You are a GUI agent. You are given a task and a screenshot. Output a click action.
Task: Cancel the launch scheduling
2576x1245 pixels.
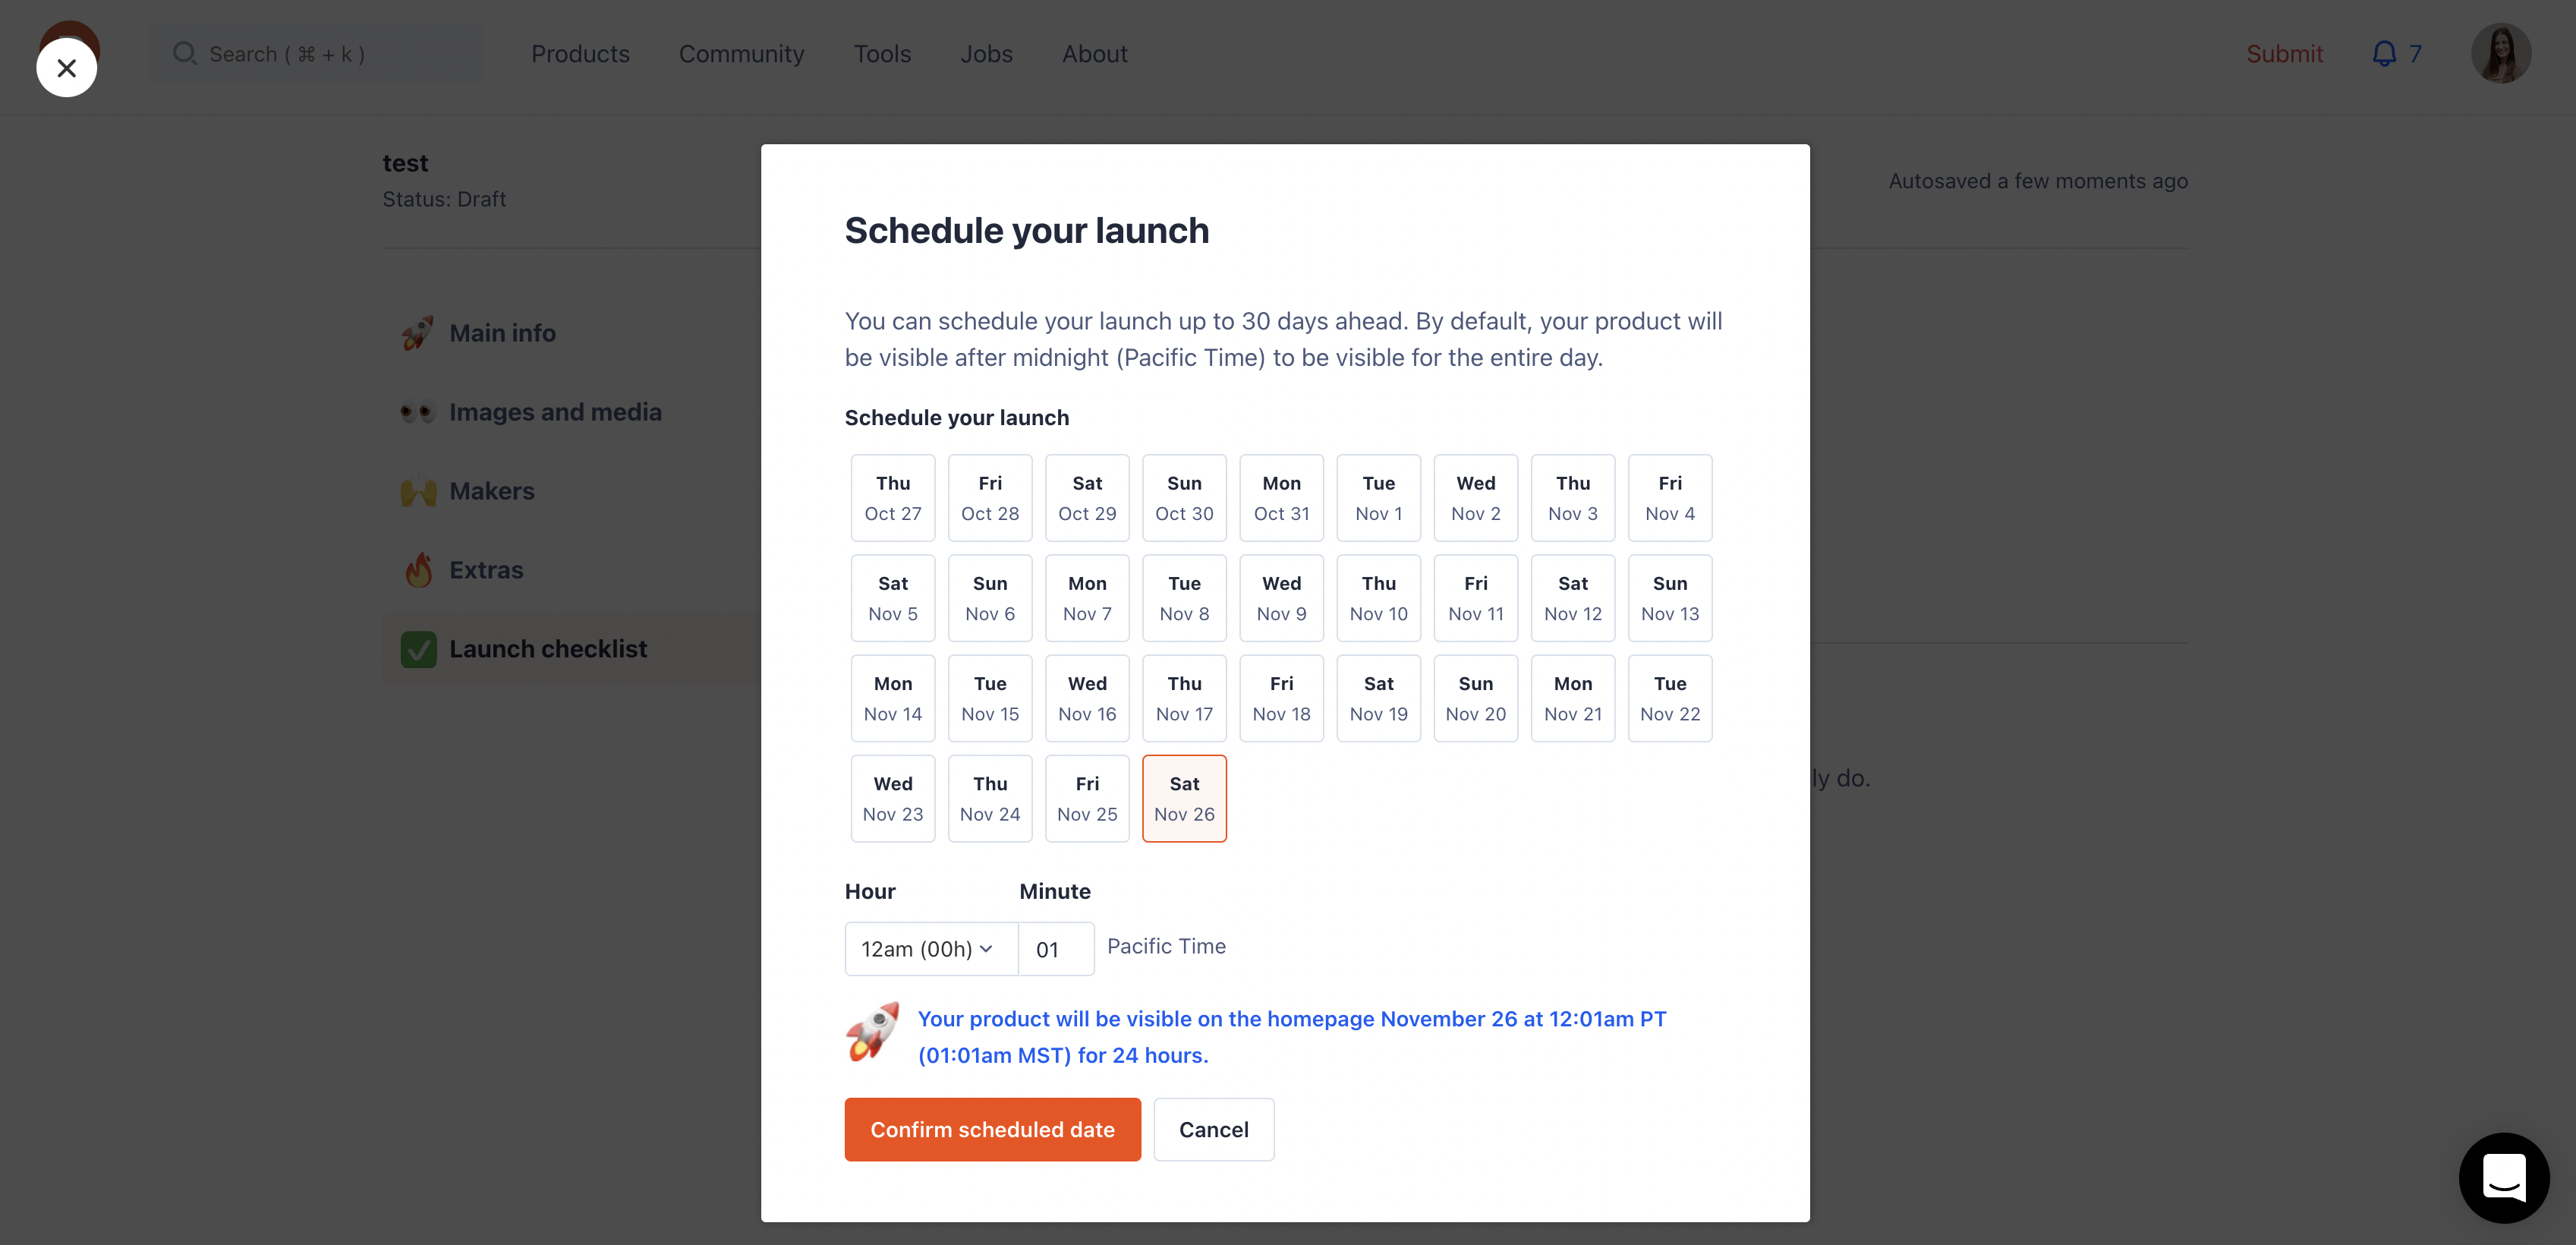click(x=1213, y=1129)
